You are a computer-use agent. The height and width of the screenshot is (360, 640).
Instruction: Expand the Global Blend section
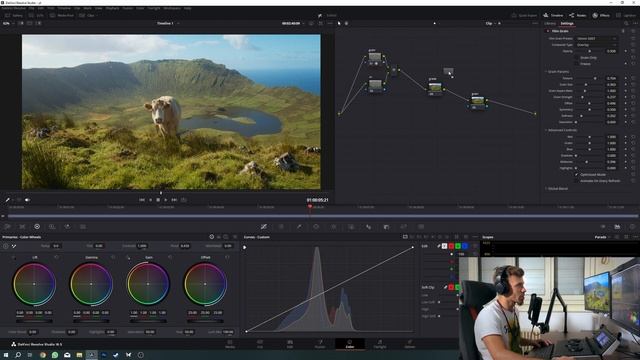click(546, 189)
